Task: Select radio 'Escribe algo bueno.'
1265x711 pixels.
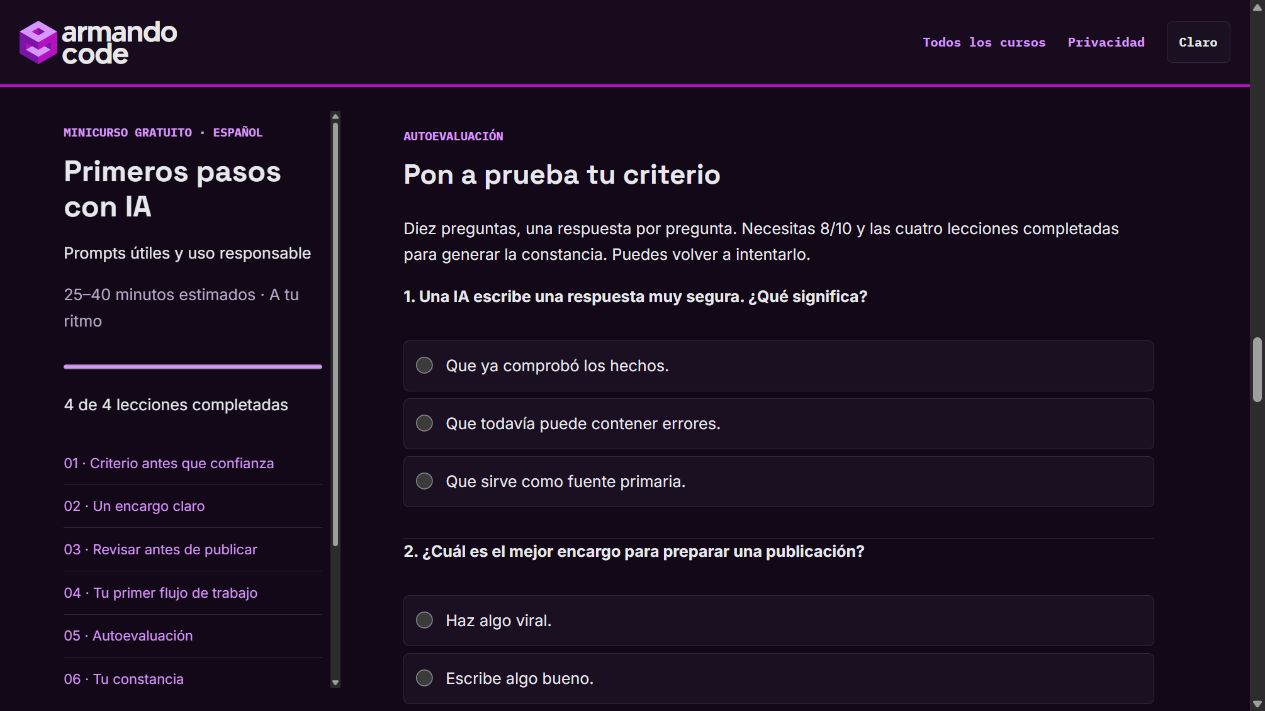Action: (x=424, y=678)
